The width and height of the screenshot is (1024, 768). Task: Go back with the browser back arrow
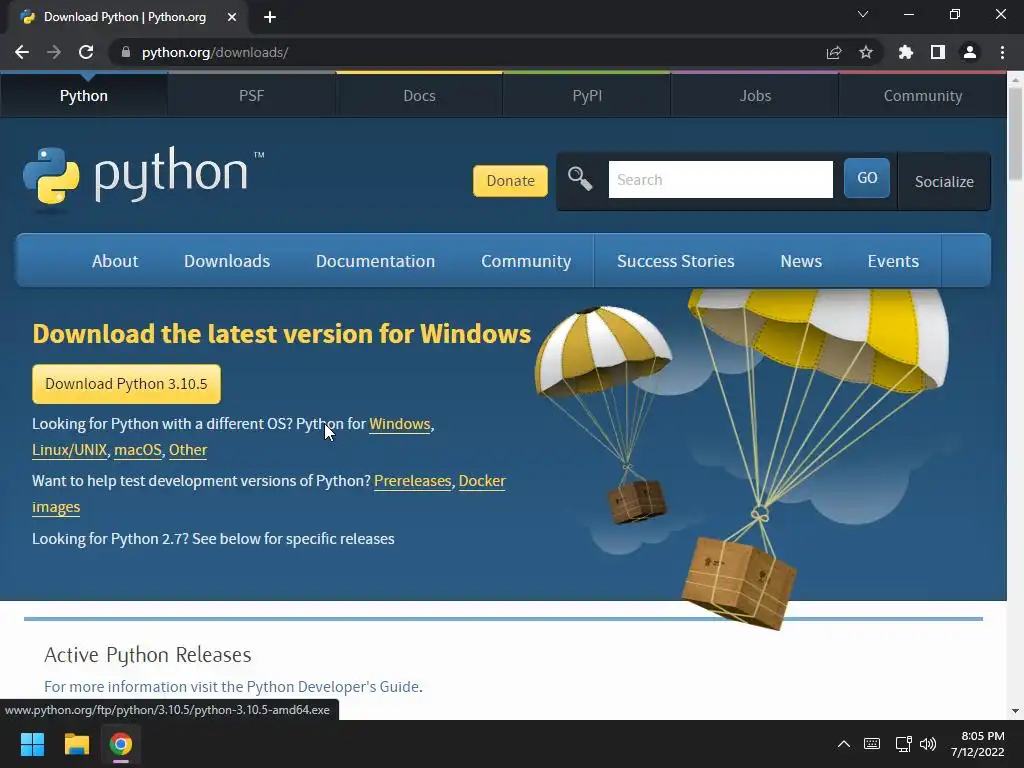pos(22,52)
